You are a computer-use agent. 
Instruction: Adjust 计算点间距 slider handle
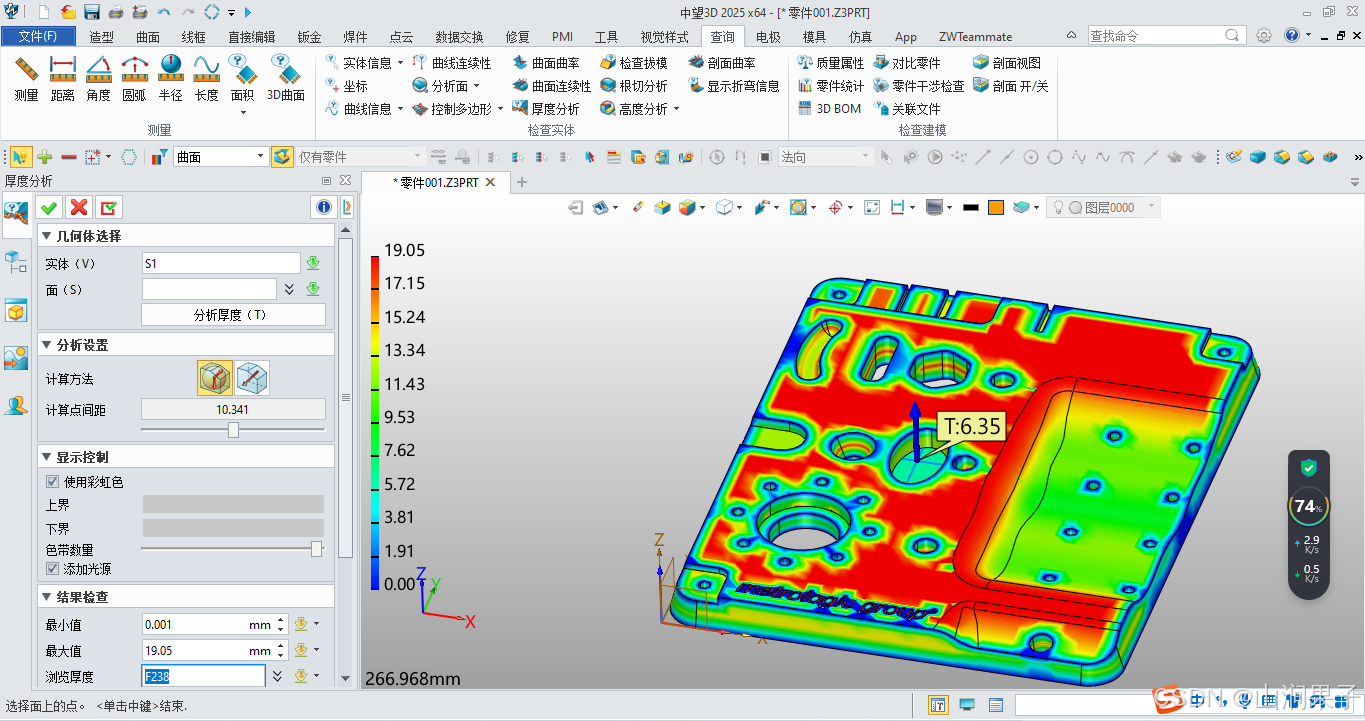233,429
